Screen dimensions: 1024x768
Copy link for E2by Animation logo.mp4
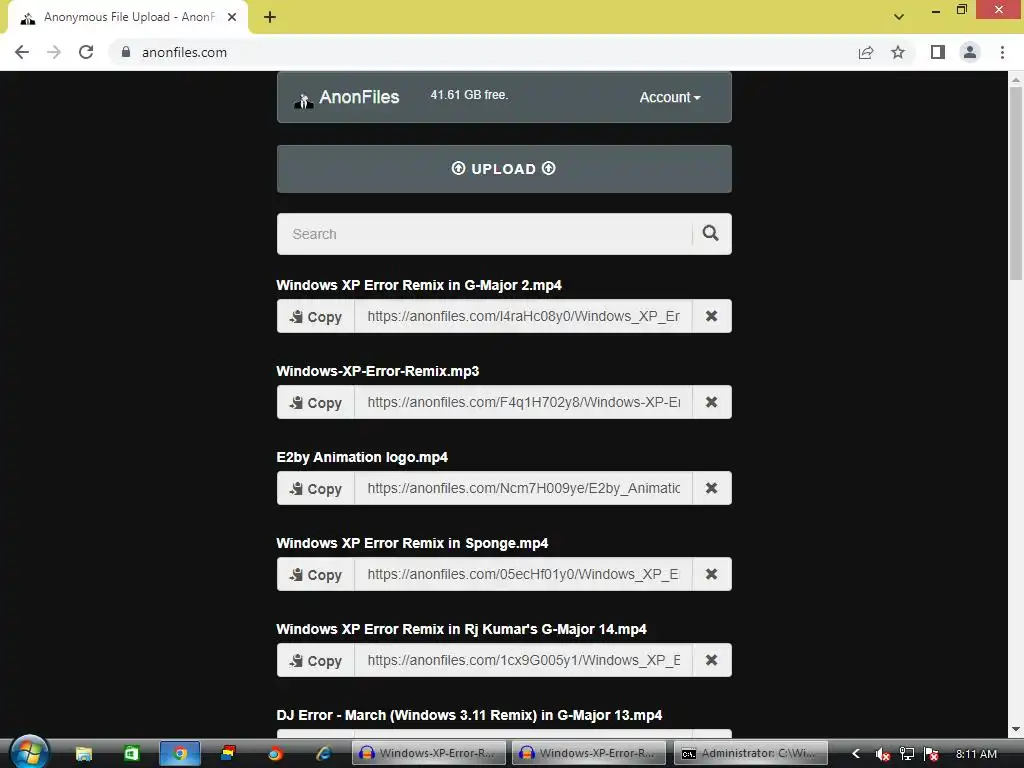316,488
